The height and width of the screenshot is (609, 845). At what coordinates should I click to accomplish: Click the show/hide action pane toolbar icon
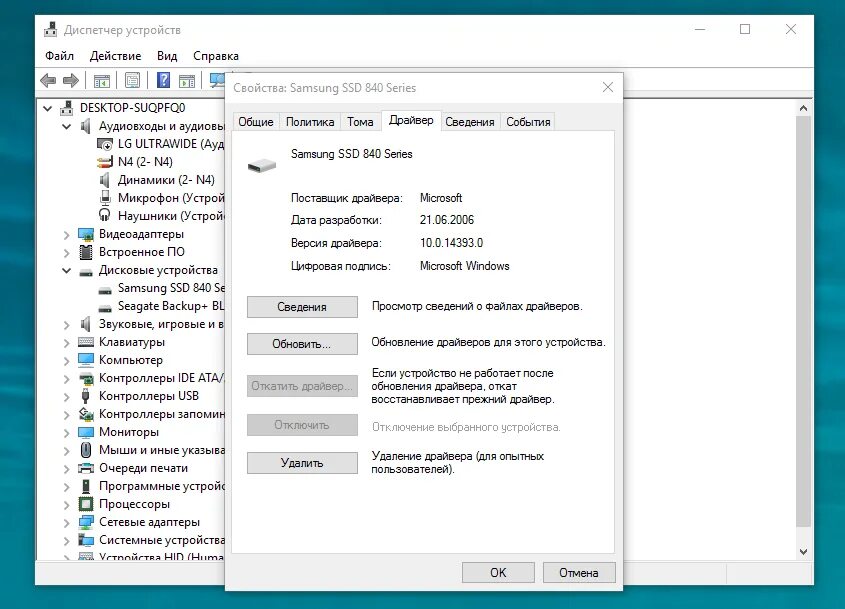click(x=187, y=81)
